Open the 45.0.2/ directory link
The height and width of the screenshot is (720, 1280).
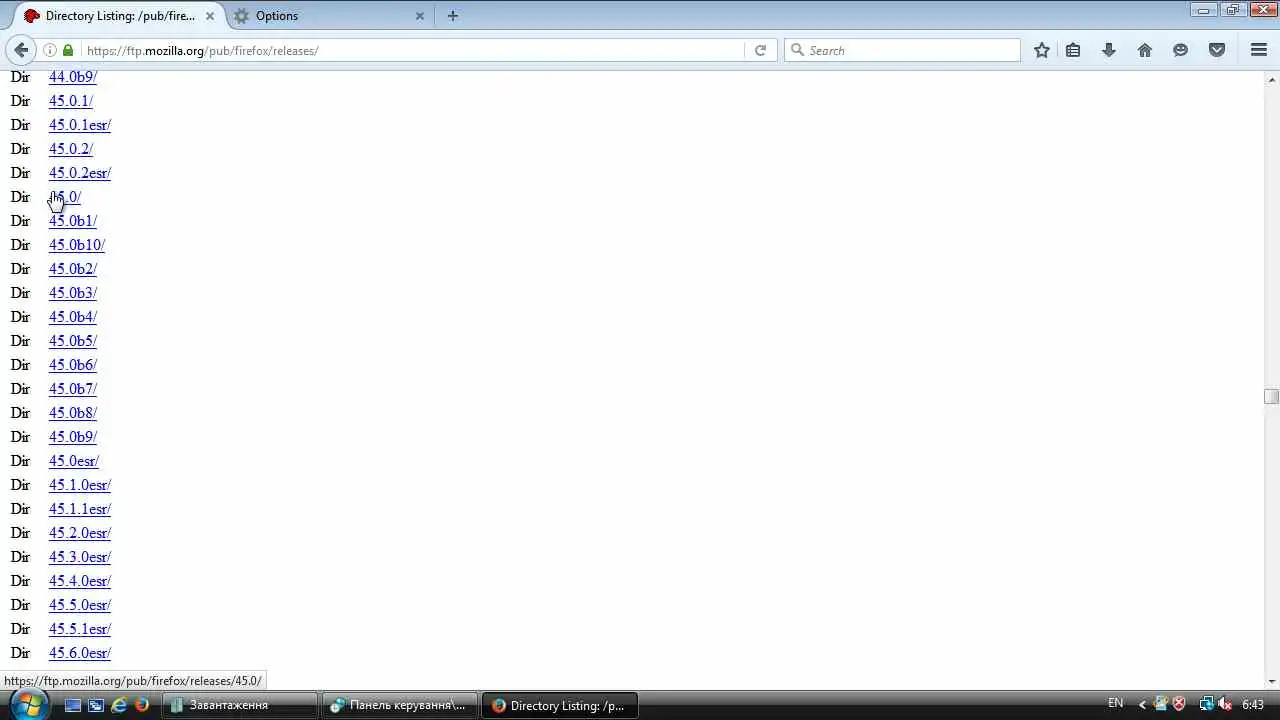pos(71,149)
